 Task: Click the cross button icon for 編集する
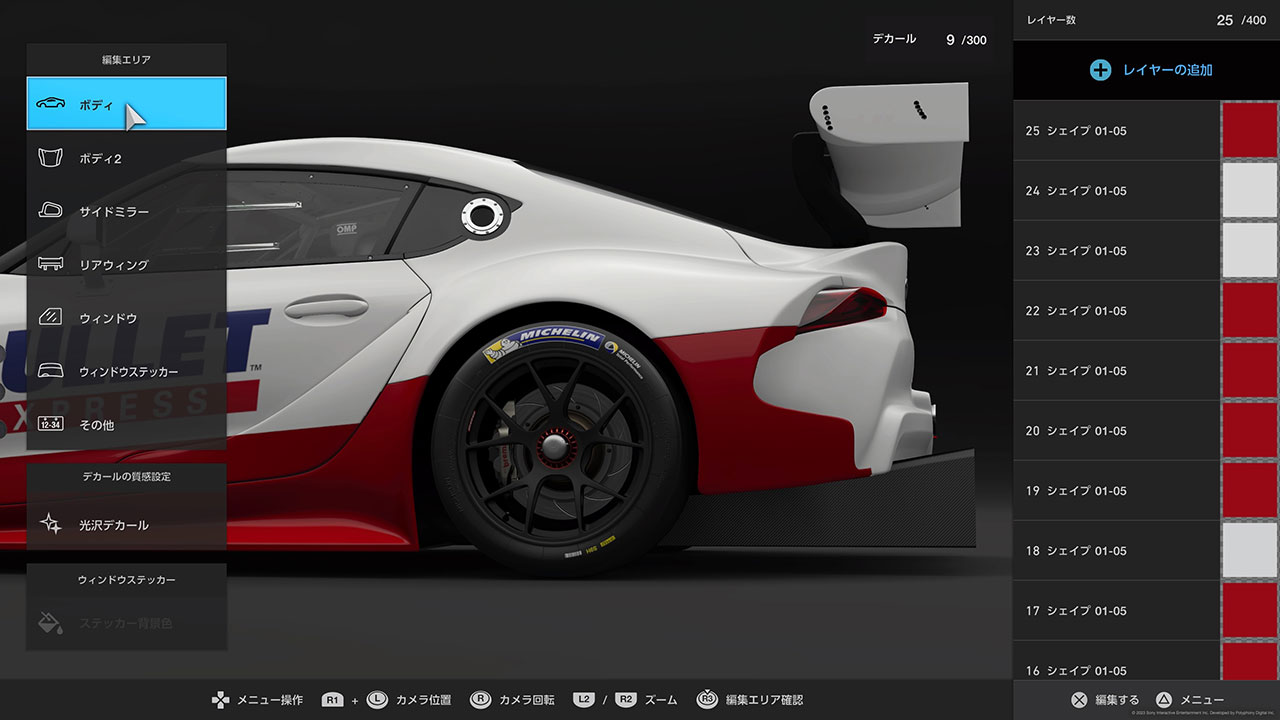tap(1079, 700)
